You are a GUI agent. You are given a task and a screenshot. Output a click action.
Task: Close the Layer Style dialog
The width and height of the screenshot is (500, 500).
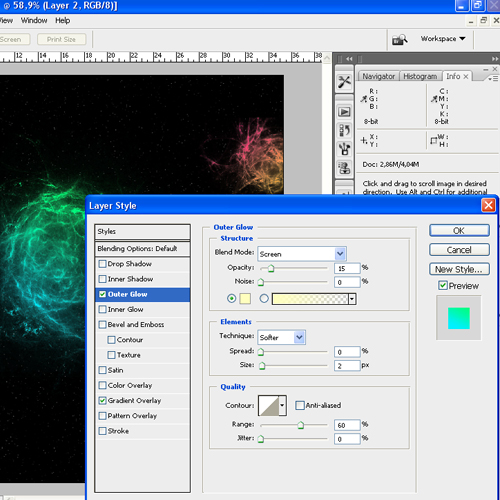[488, 205]
